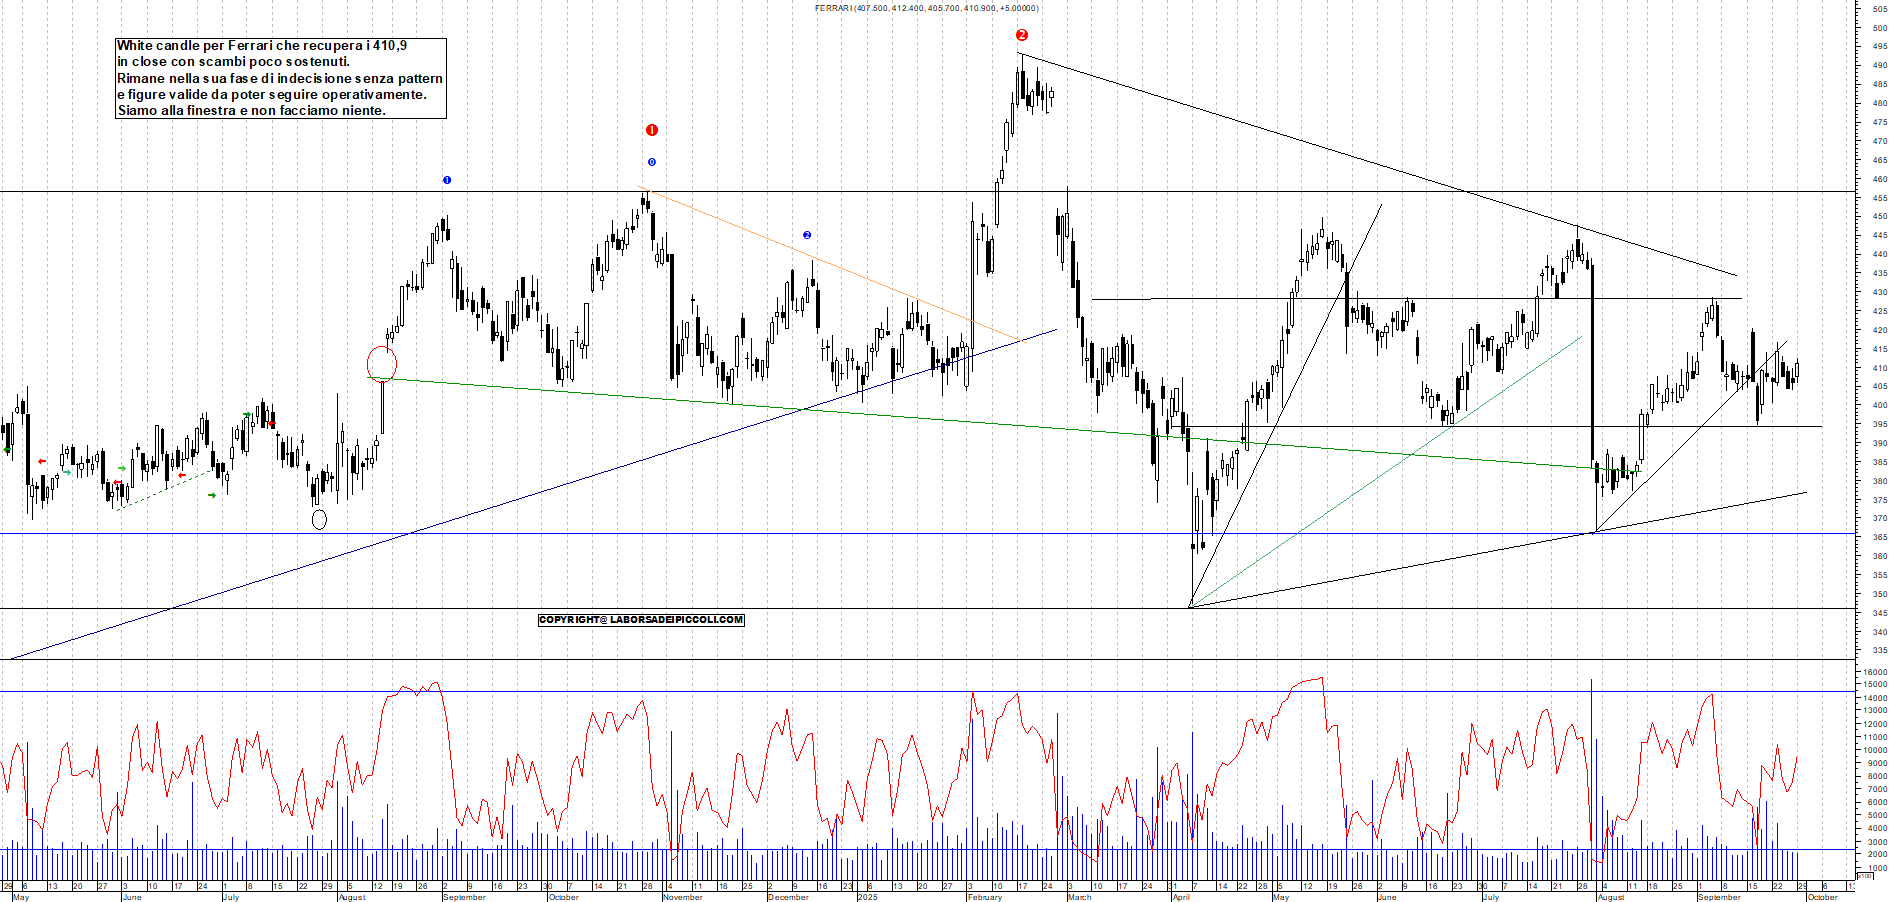
Task: Click the December label on the time axis
Action: pyautogui.click(x=788, y=897)
